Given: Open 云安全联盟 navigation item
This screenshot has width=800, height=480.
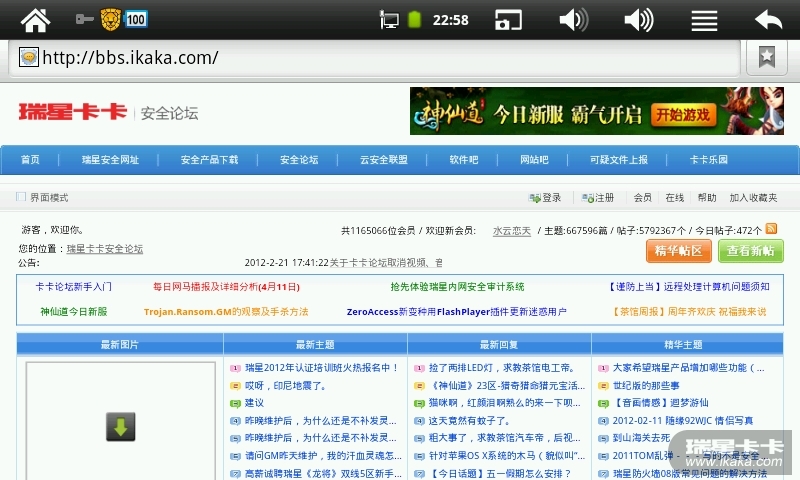Looking at the screenshot, I should pos(384,160).
